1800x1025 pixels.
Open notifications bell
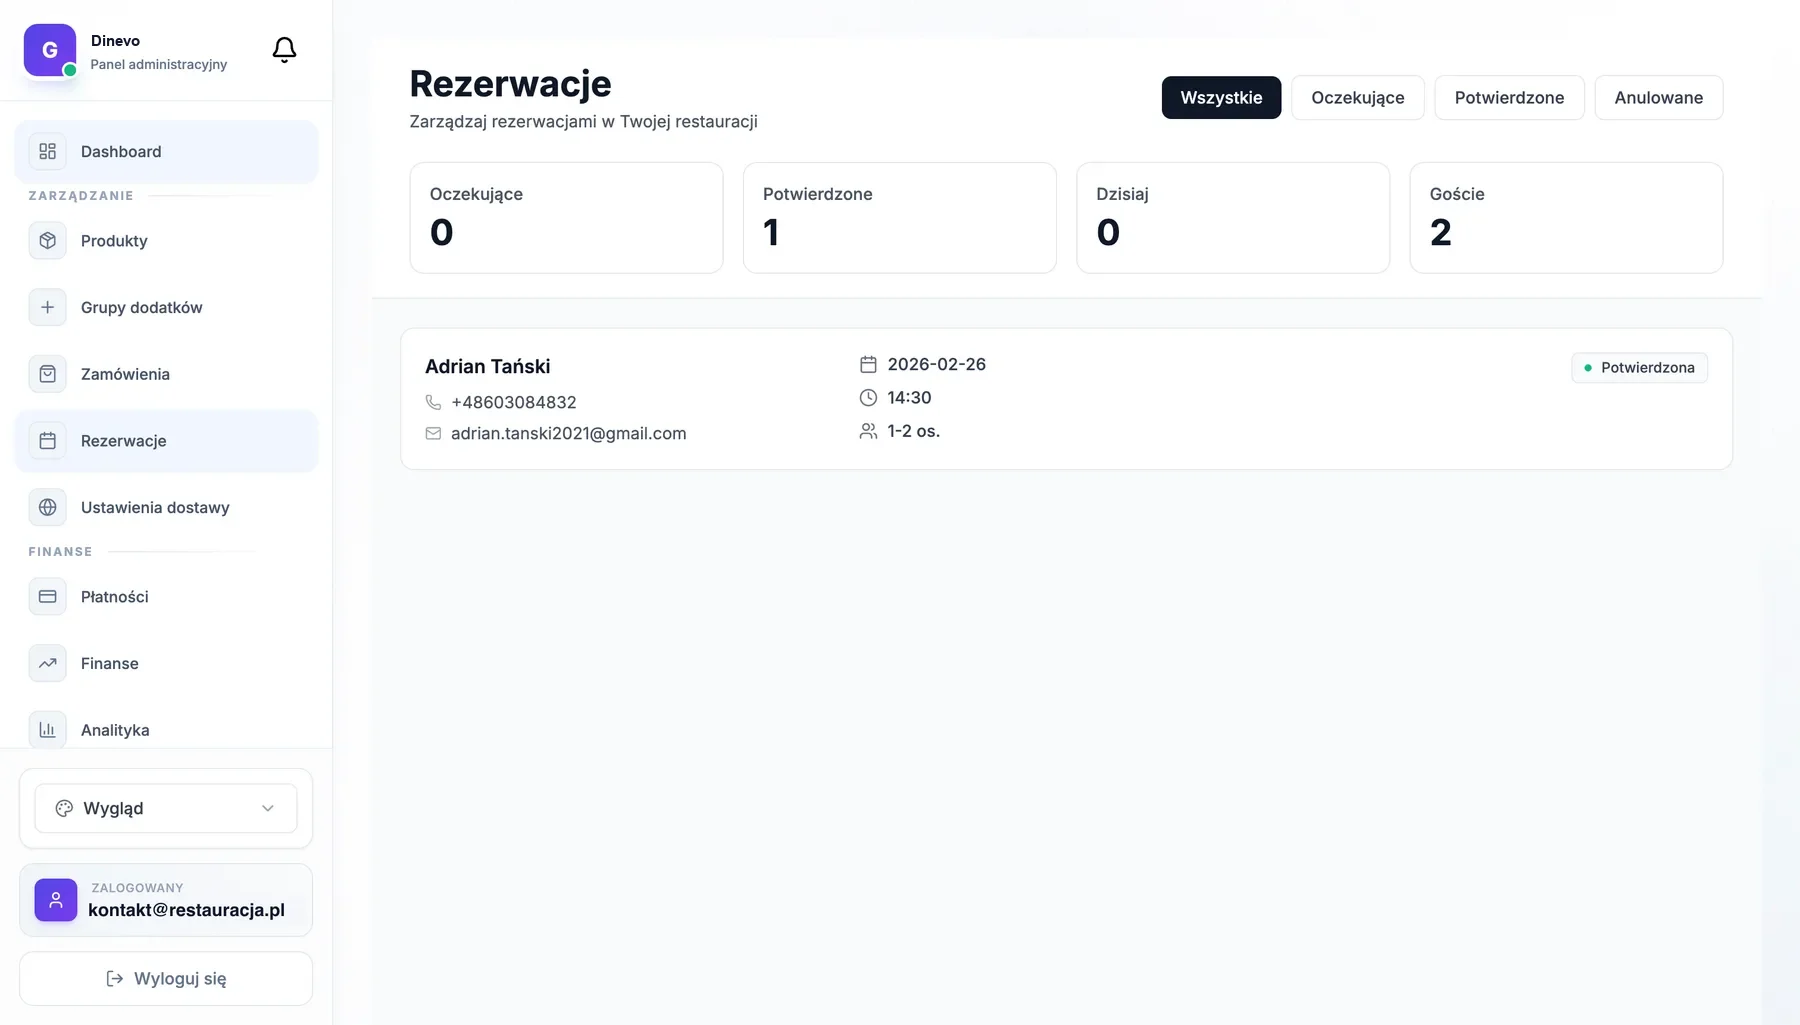tap(284, 50)
